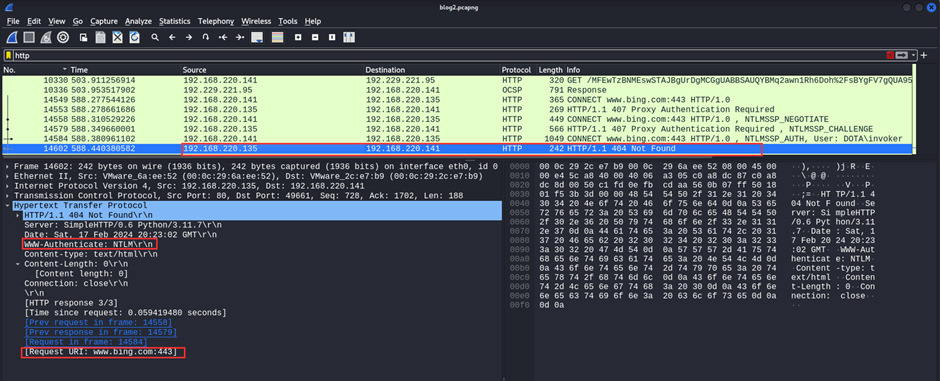Select the WWW-Authenticate: NTLM line
The width and height of the screenshot is (940, 381).
point(89,244)
